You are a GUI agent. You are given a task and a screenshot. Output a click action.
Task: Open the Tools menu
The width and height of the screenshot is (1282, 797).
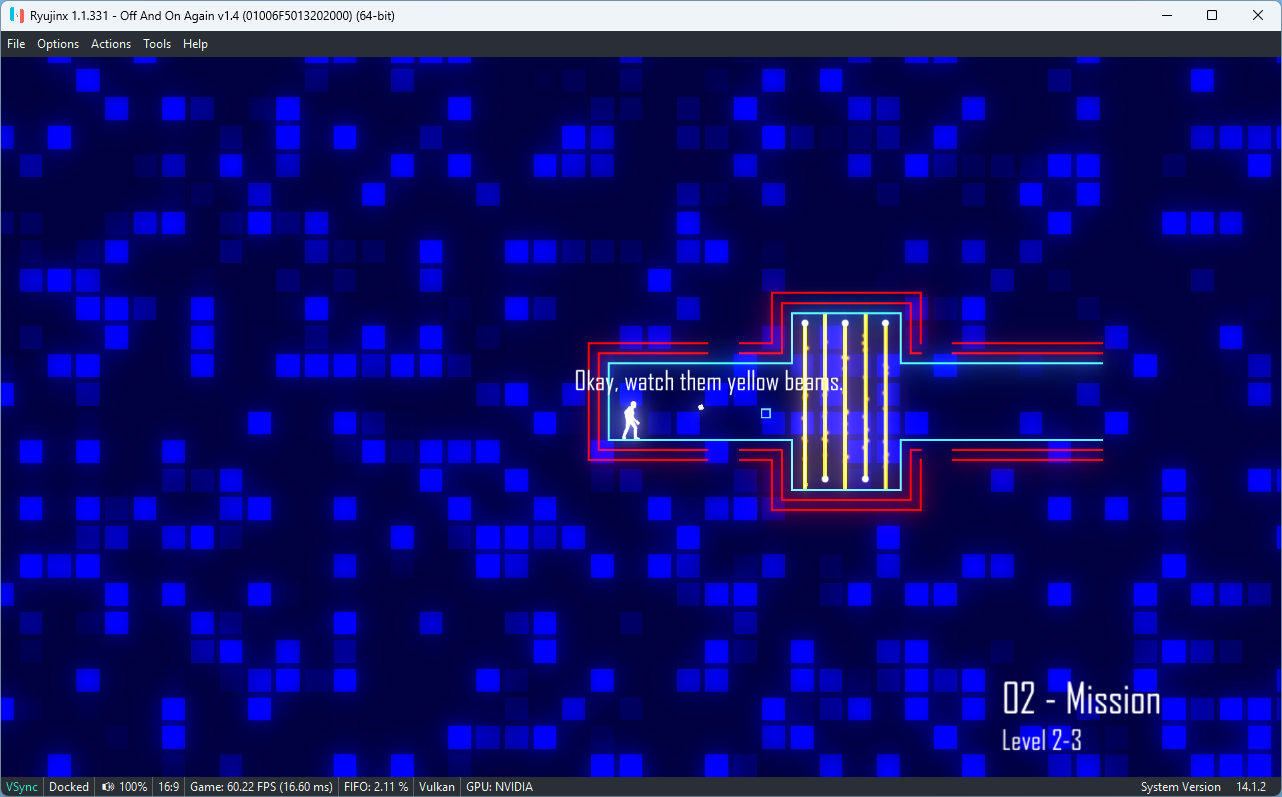pyautogui.click(x=157, y=44)
